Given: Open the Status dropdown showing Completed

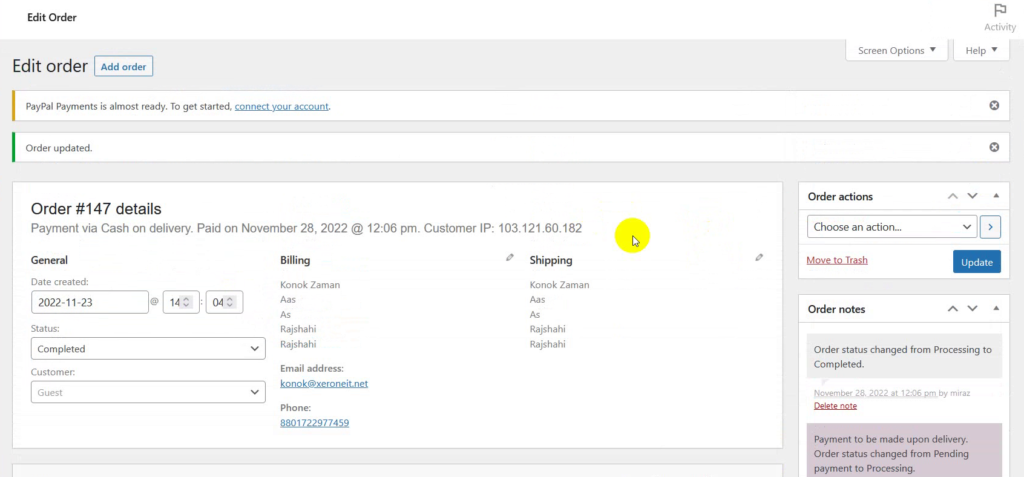Looking at the screenshot, I should click(x=148, y=349).
